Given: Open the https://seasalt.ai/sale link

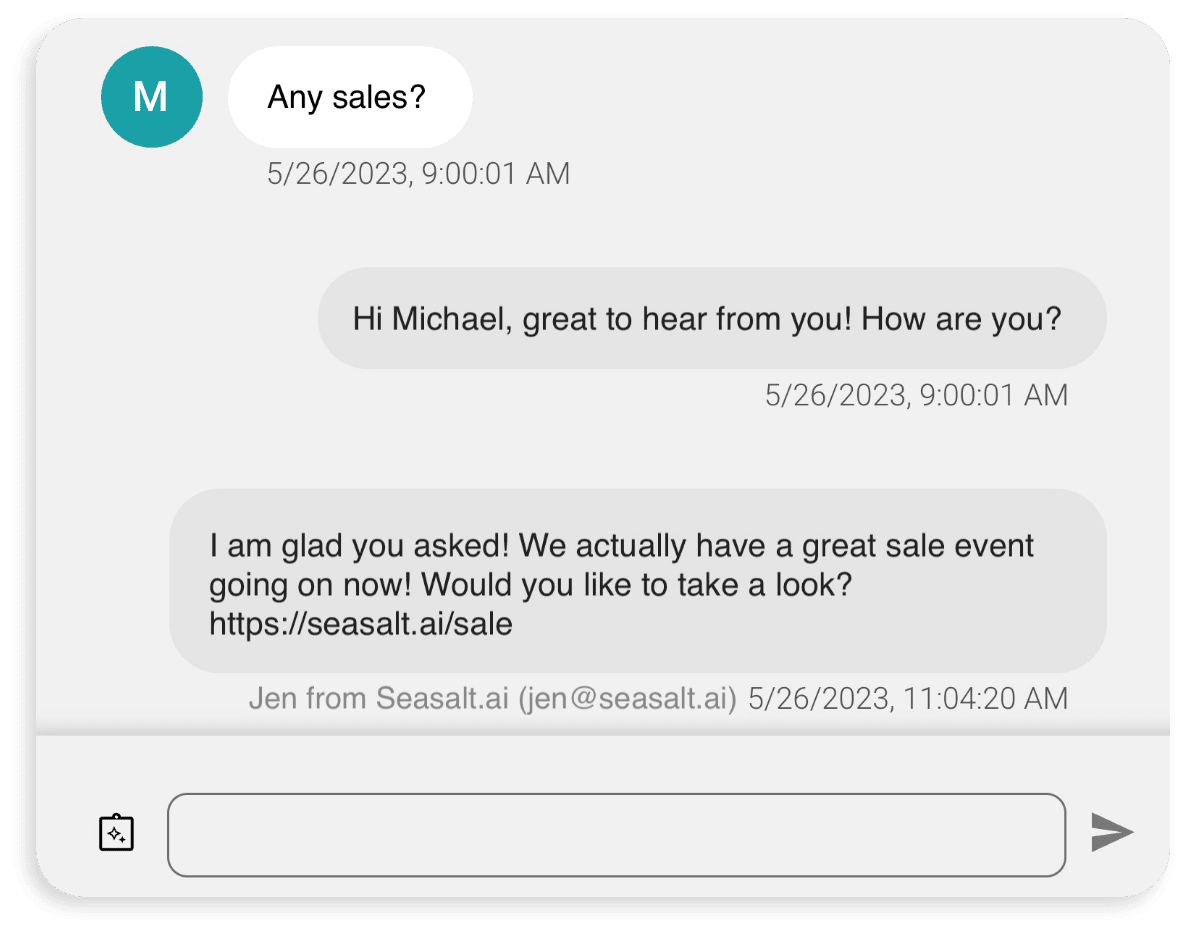Looking at the screenshot, I should [361, 625].
